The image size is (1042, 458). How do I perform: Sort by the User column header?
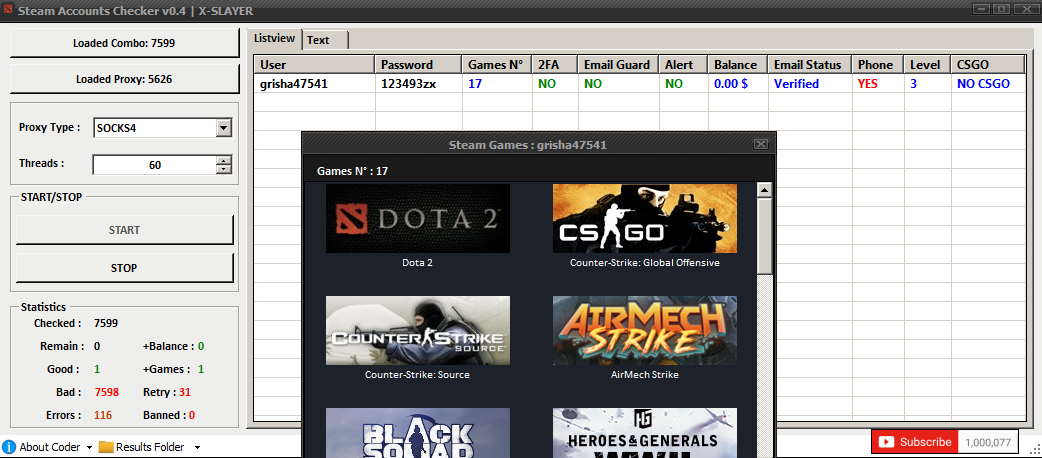coord(314,64)
